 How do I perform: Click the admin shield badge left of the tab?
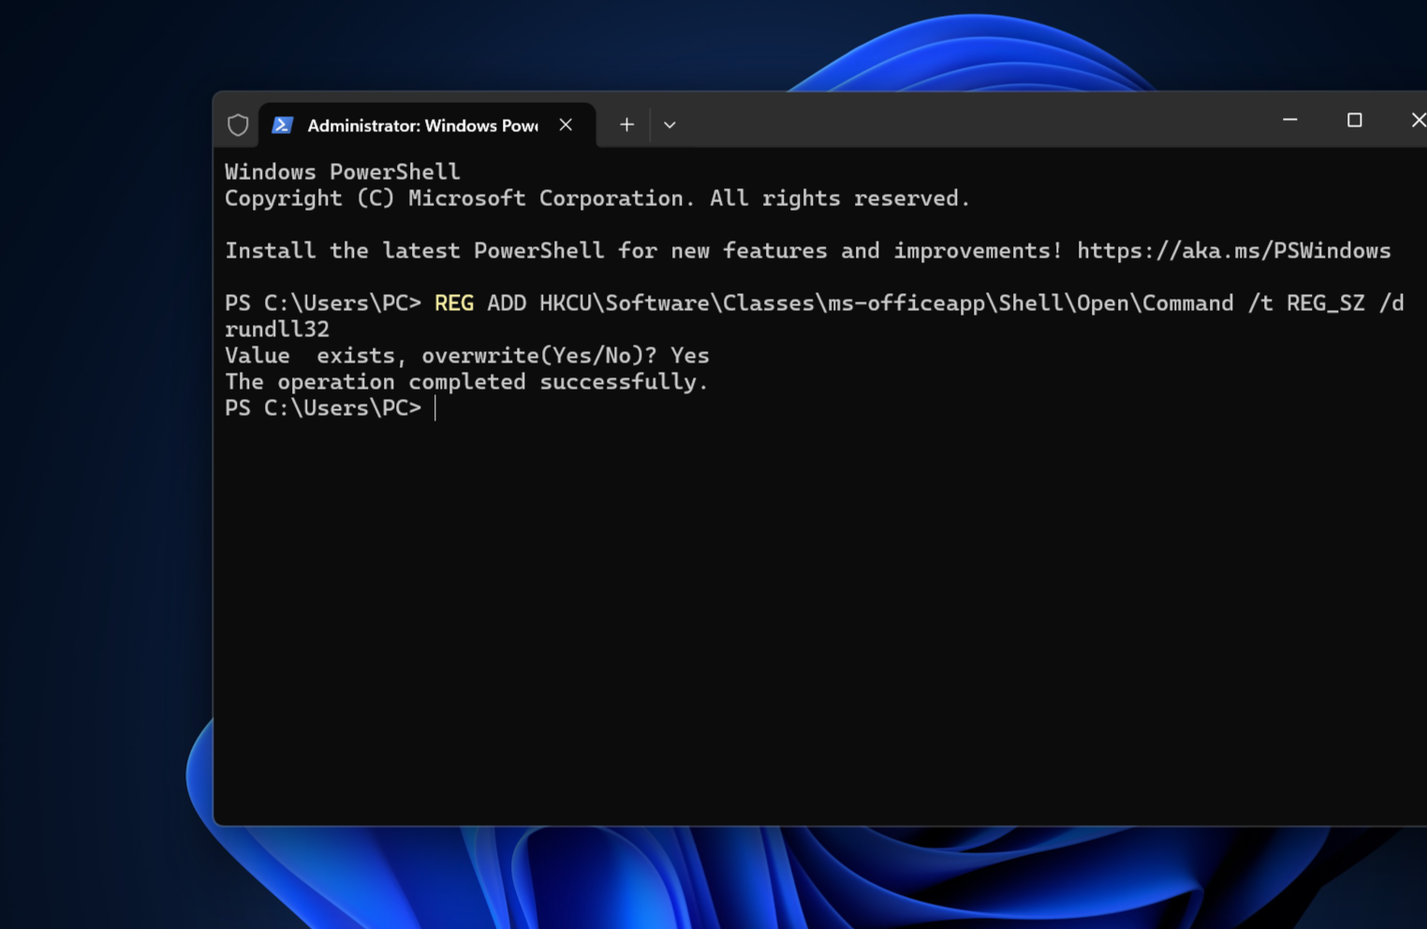pos(238,124)
